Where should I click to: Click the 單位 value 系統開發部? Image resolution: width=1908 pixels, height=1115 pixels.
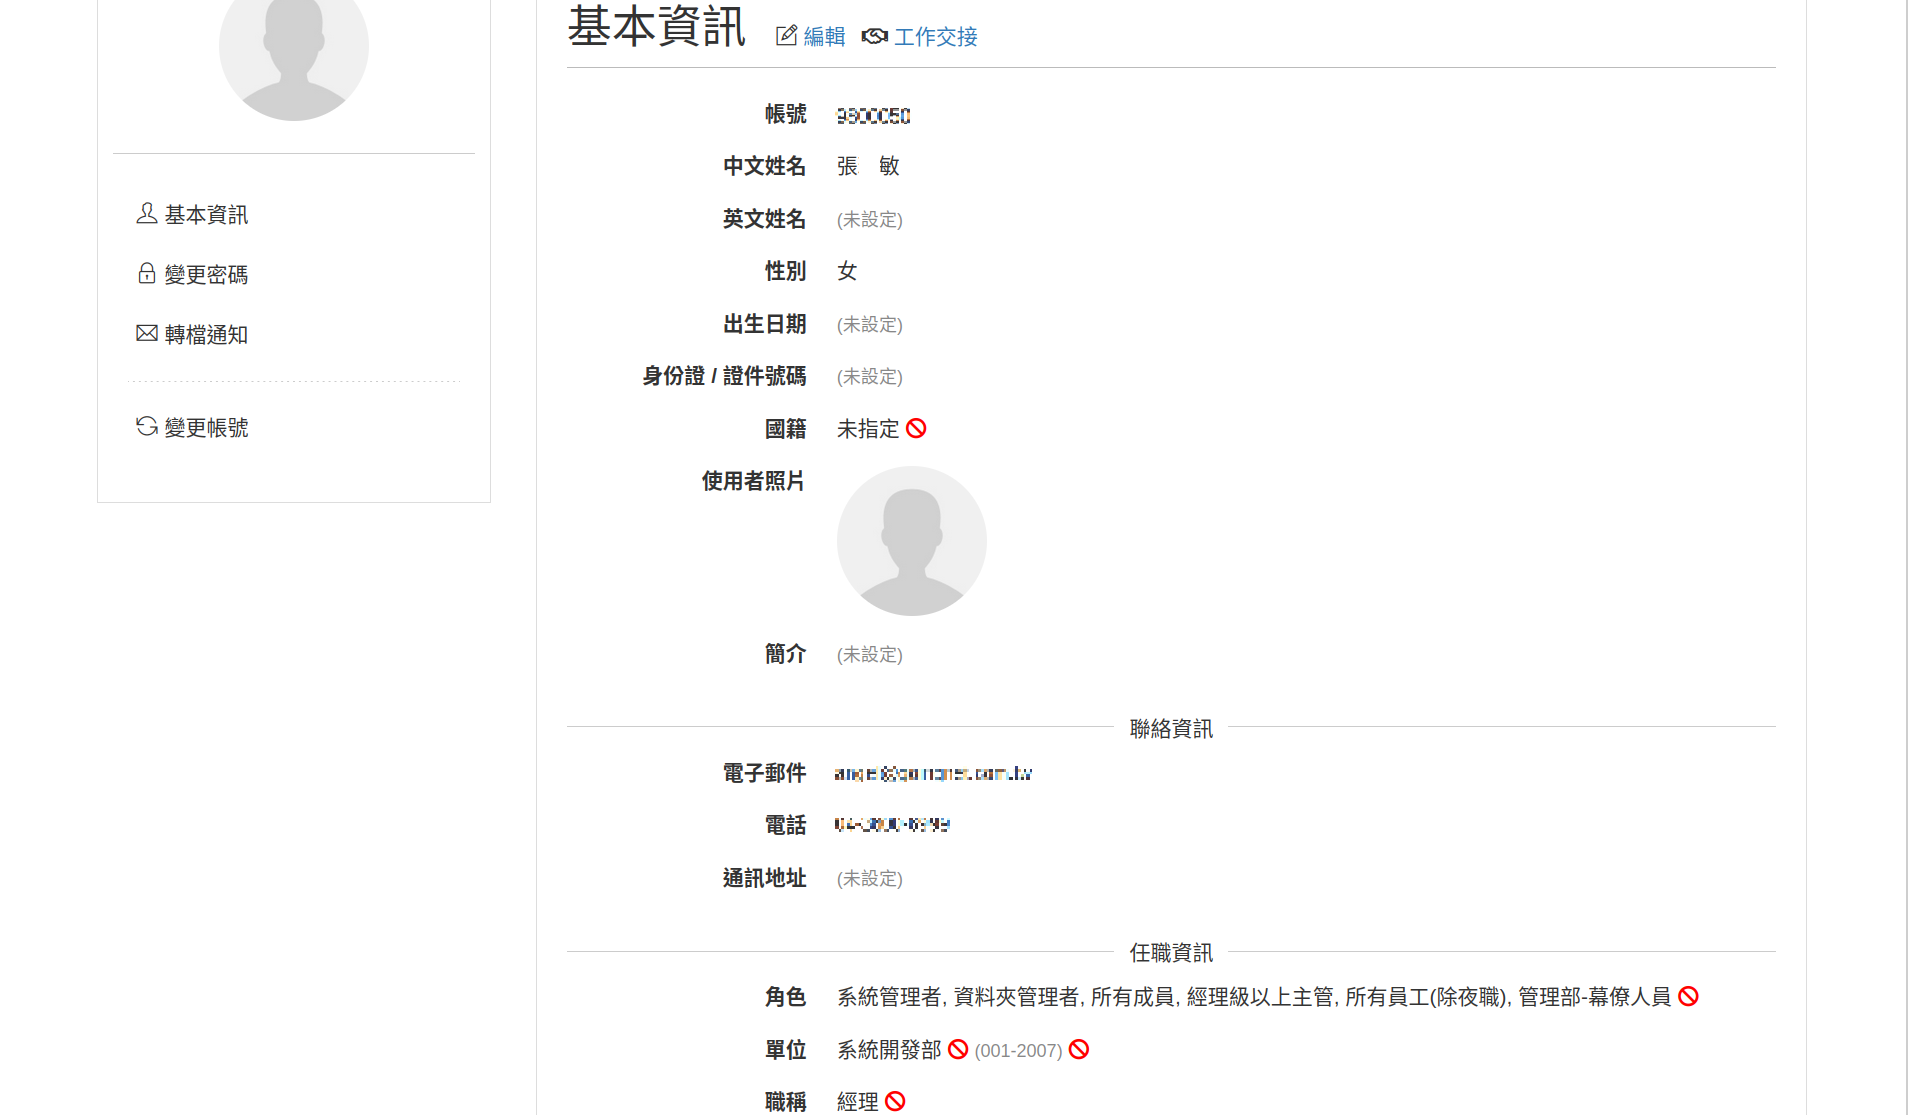889,1050
